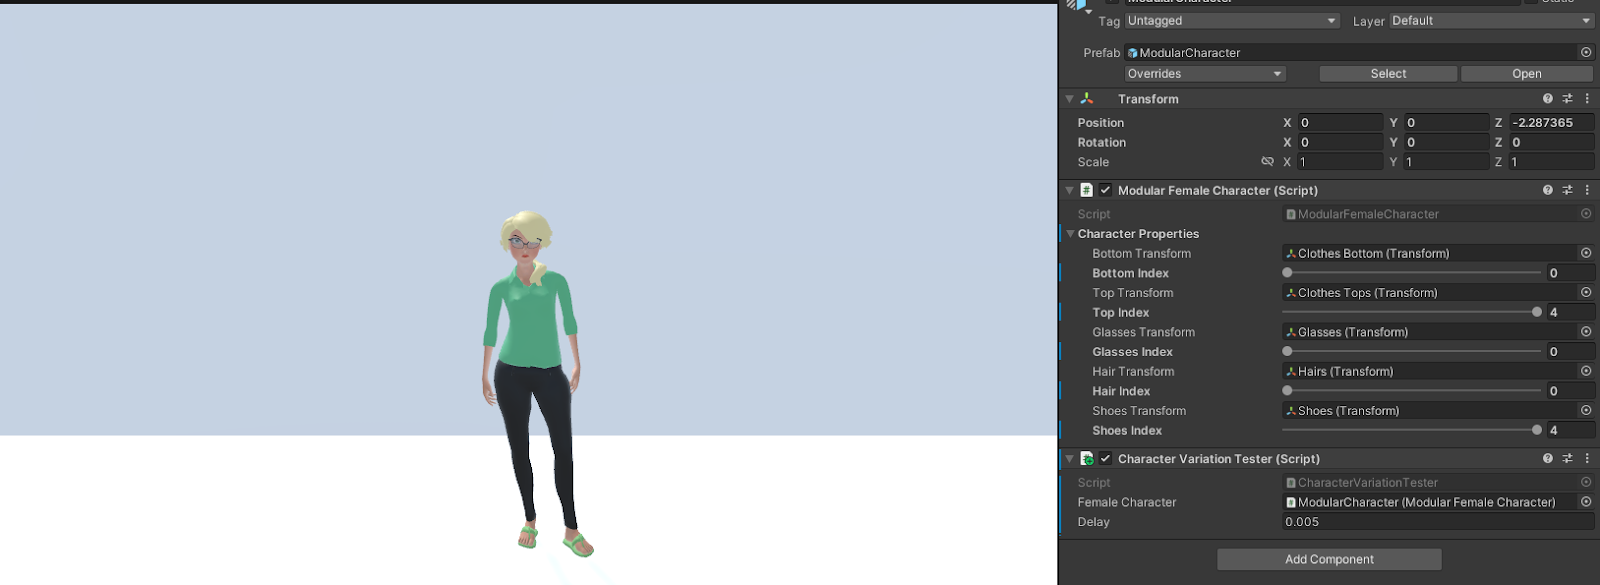Open Transform component more options menu
Screen dimensions: 1600x585
coord(1587,99)
